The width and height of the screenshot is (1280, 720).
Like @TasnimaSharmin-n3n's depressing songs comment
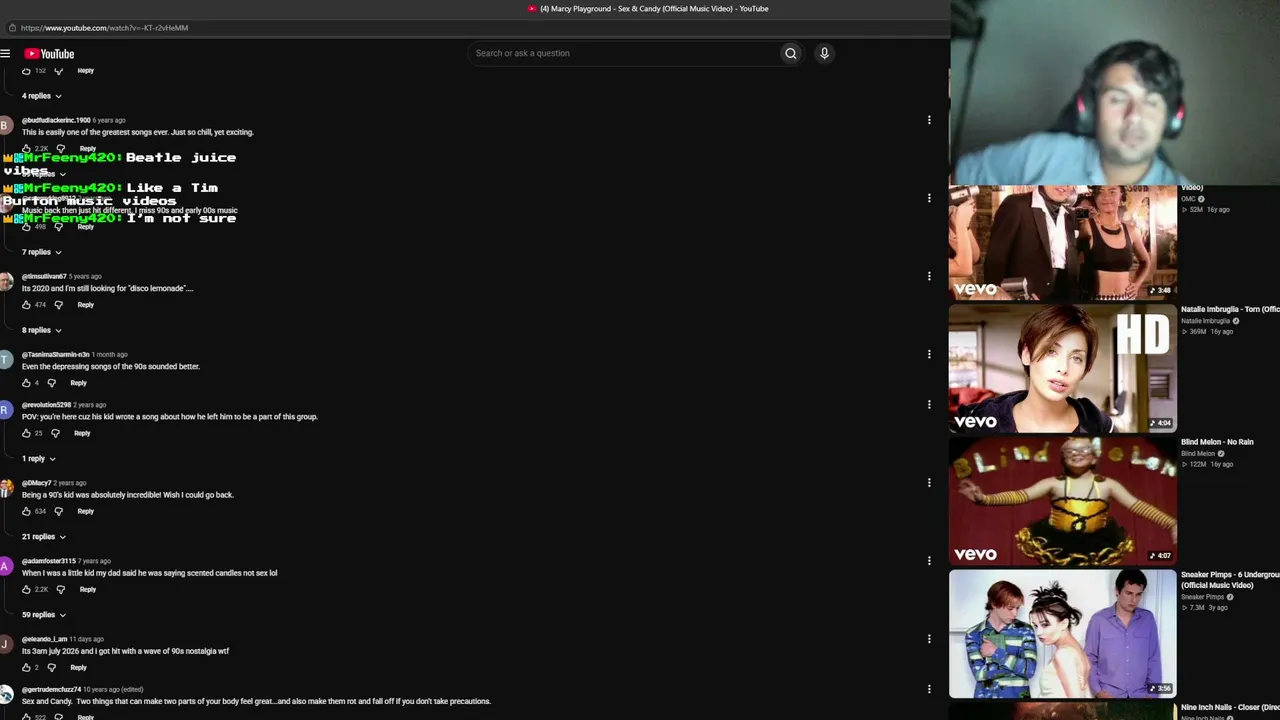[x=26, y=383]
